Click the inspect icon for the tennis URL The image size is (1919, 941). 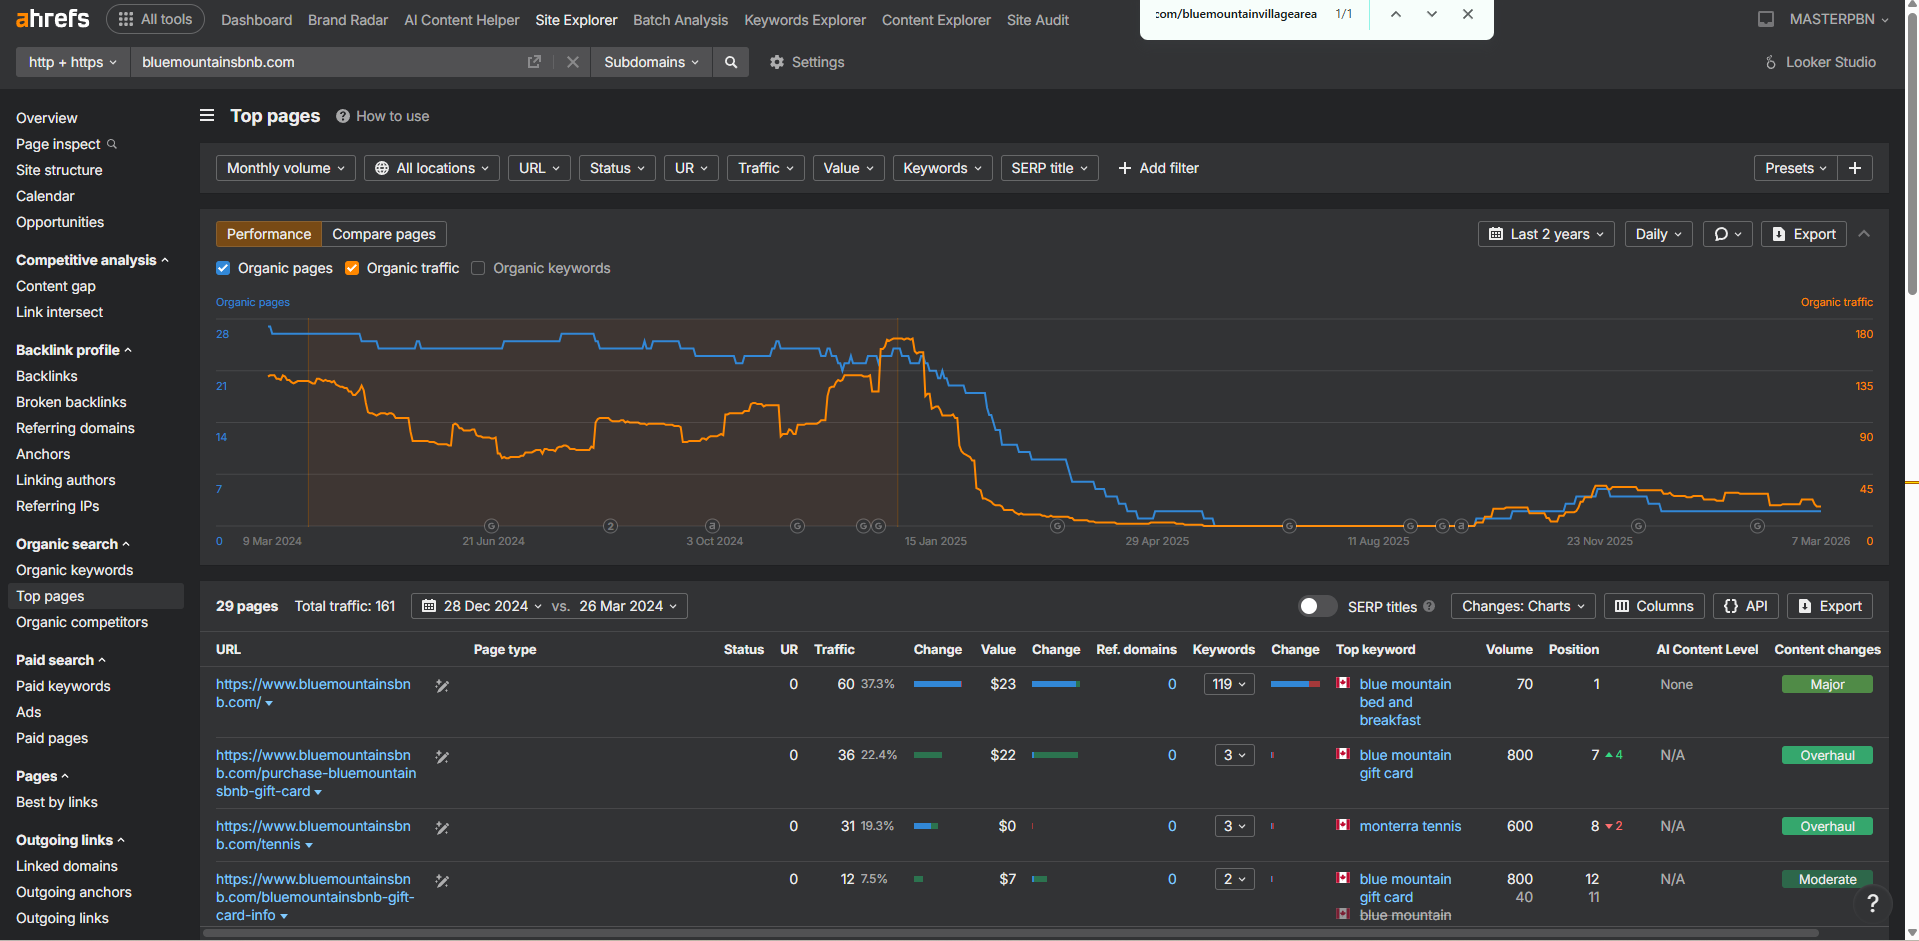(442, 828)
